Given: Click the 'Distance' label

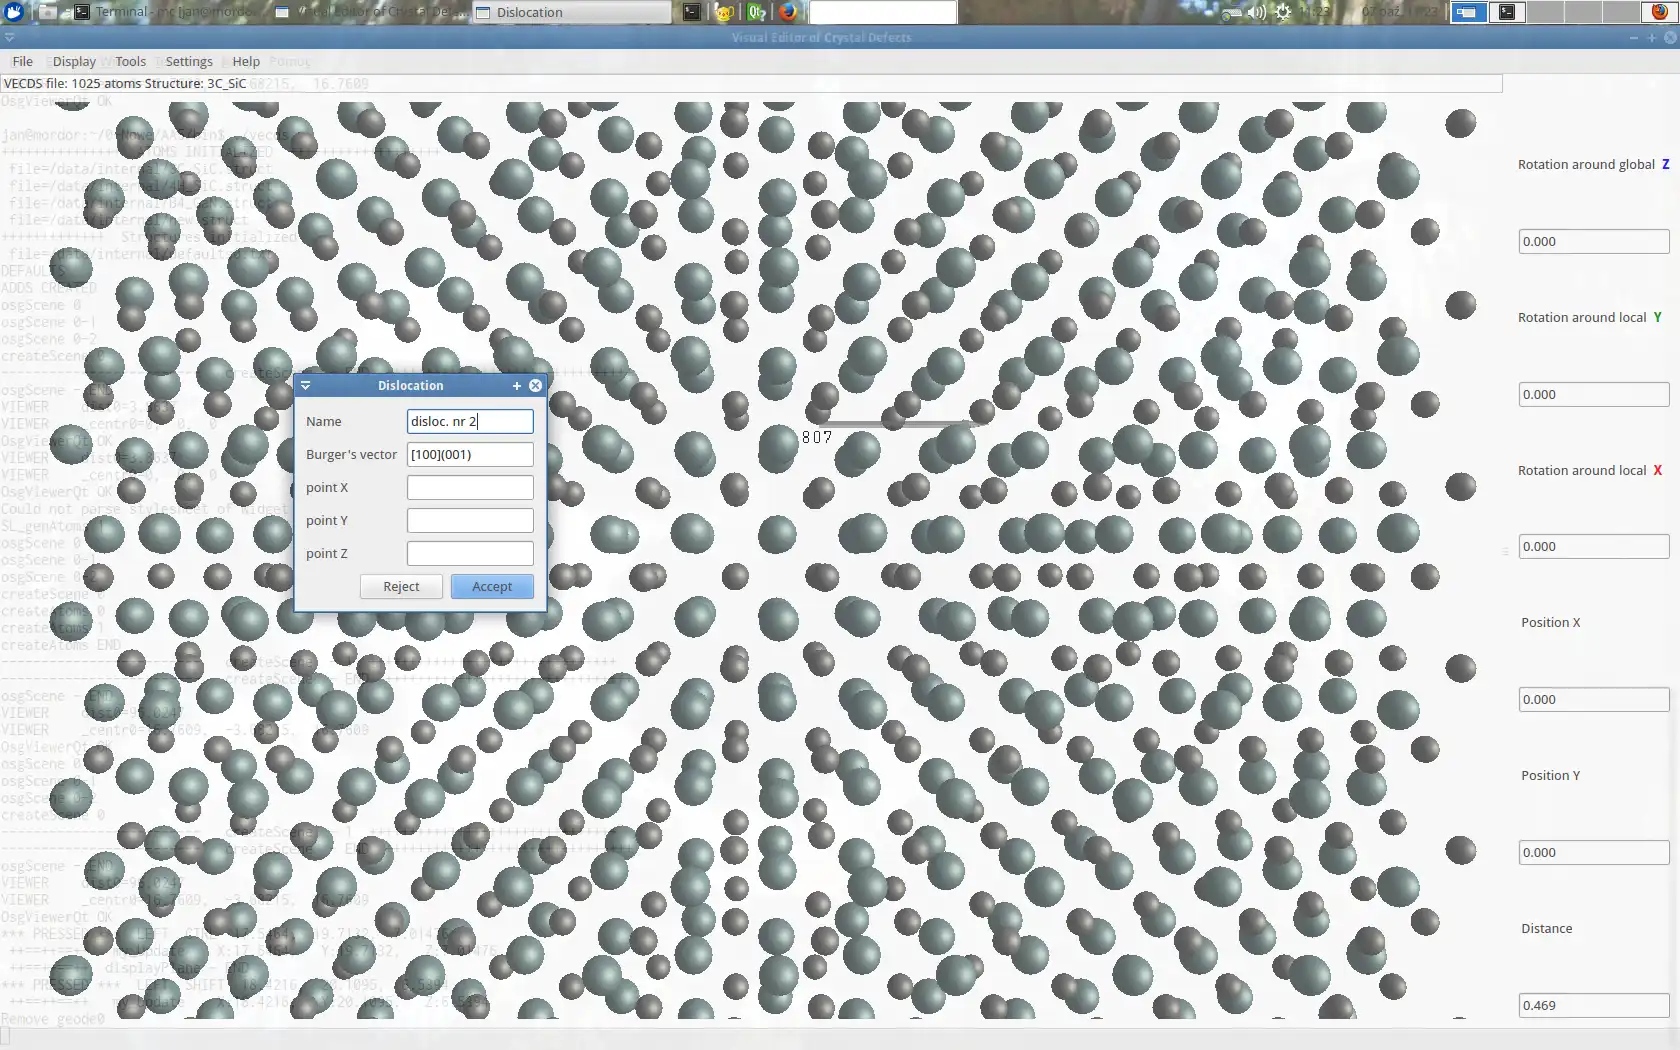Looking at the screenshot, I should [1546, 928].
